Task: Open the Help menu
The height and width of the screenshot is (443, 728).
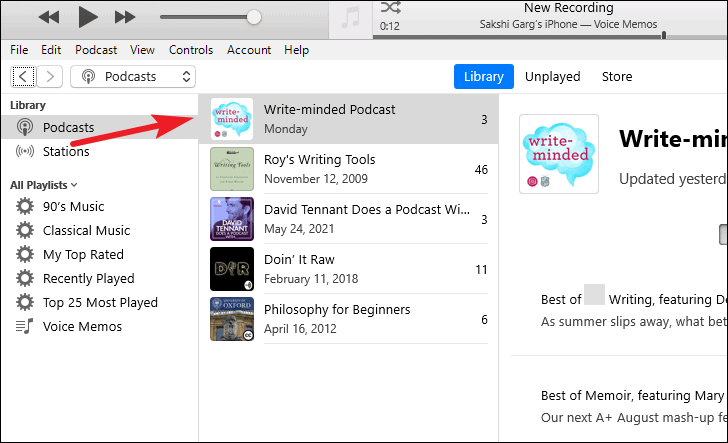Action: click(x=297, y=50)
